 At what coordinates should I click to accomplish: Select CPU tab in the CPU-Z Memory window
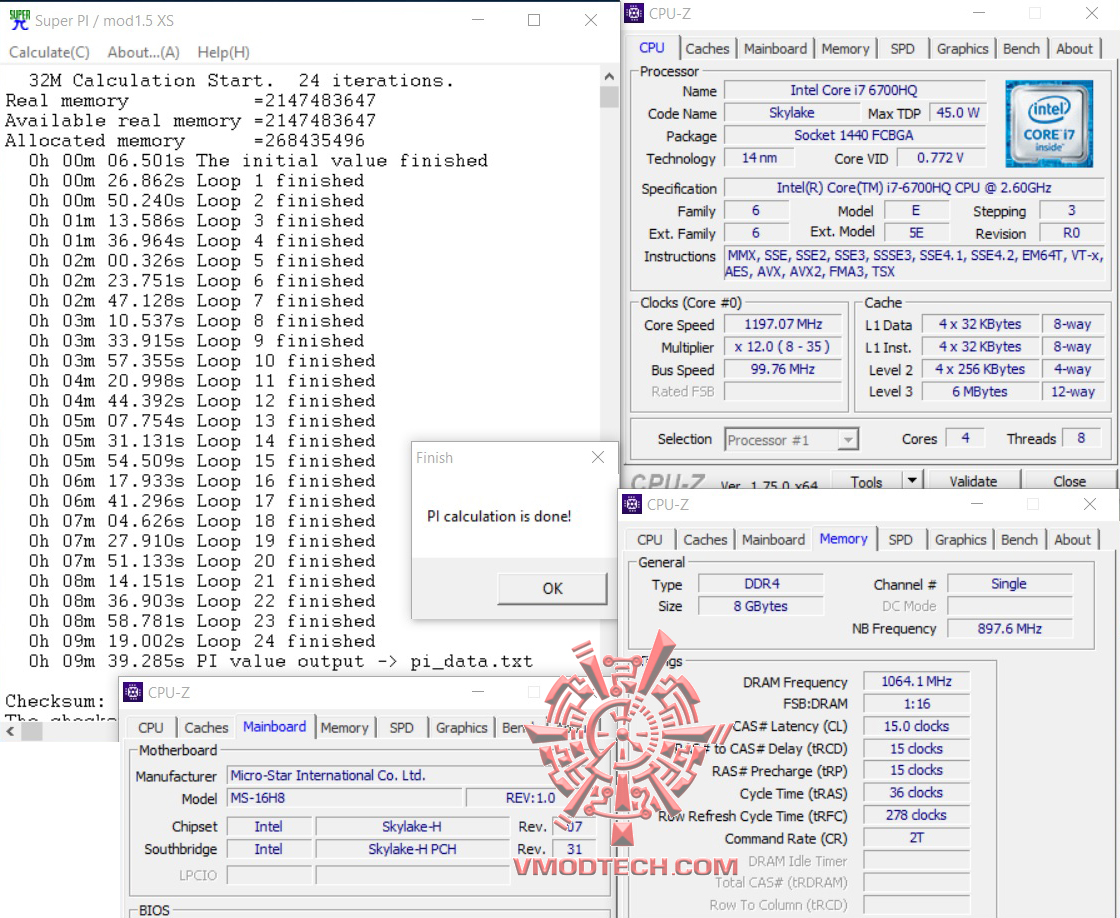click(x=649, y=539)
